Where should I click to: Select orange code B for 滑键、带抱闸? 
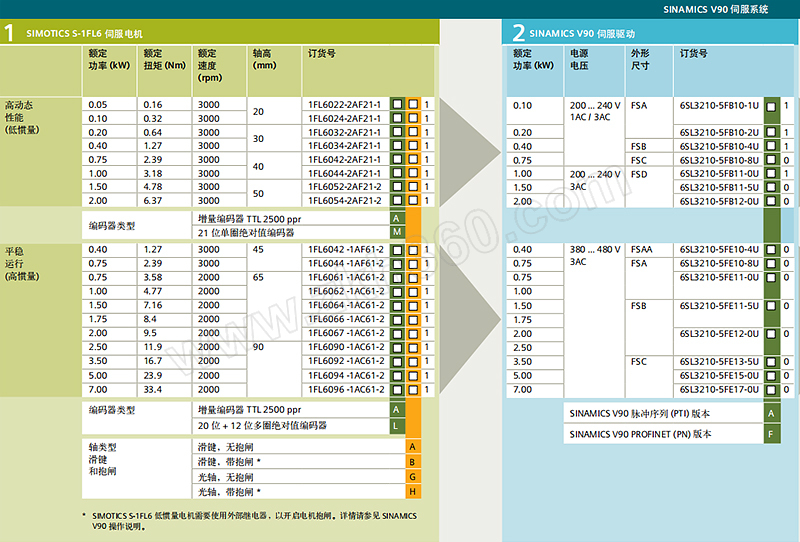413,462
